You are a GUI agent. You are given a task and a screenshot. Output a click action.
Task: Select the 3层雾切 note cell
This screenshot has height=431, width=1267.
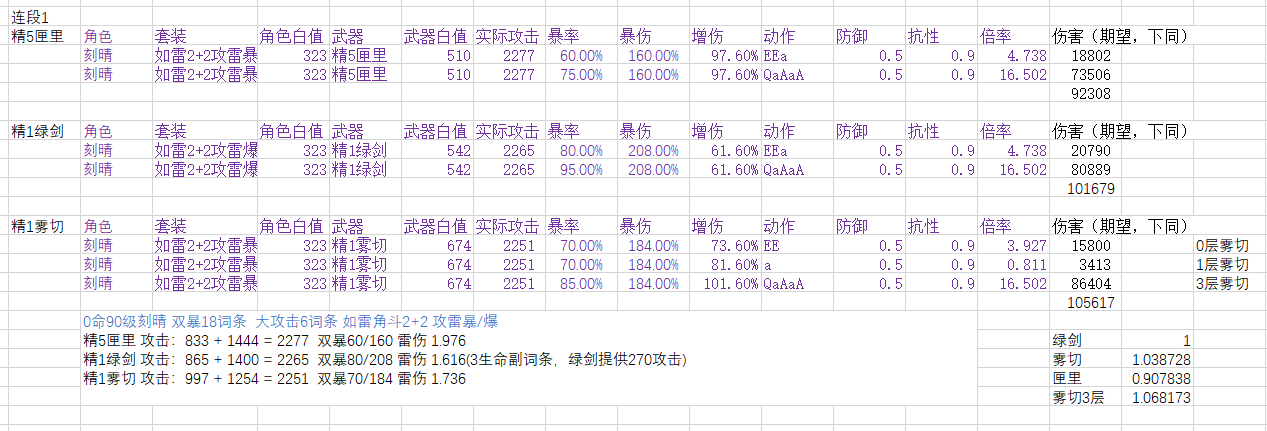pyautogui.click(x=1221, y=283)
